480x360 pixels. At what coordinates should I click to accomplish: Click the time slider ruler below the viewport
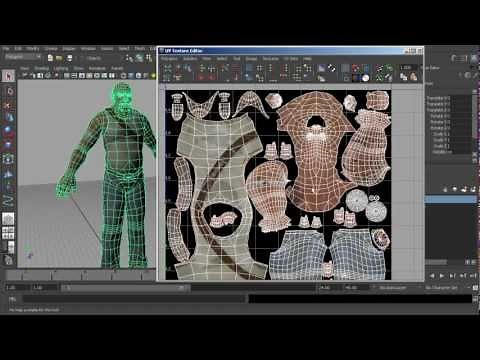(x=80, y=275)
